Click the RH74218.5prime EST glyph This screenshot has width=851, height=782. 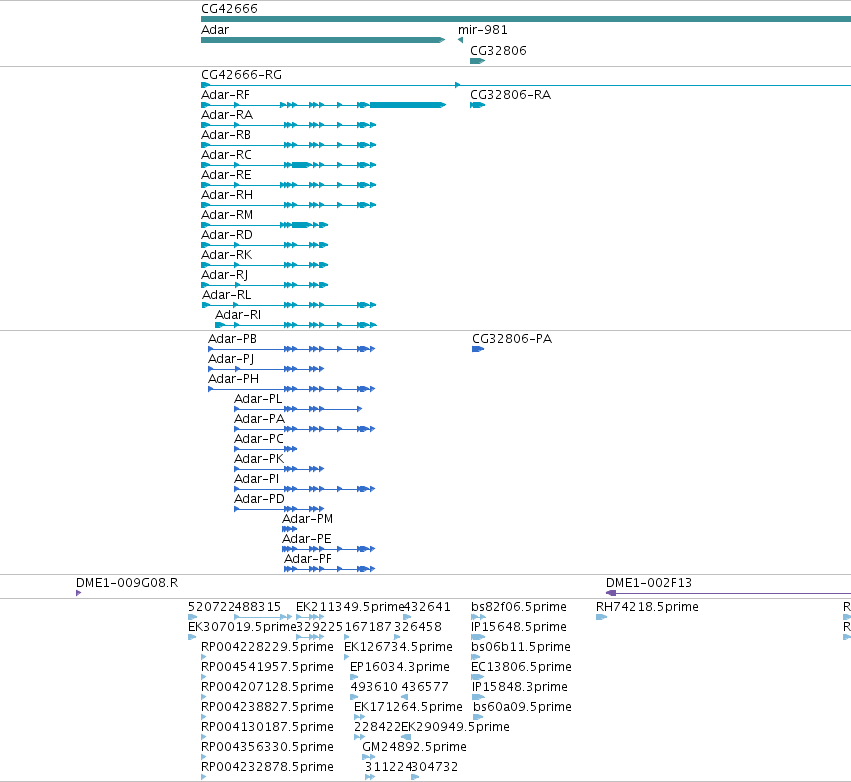pos(601,617)
